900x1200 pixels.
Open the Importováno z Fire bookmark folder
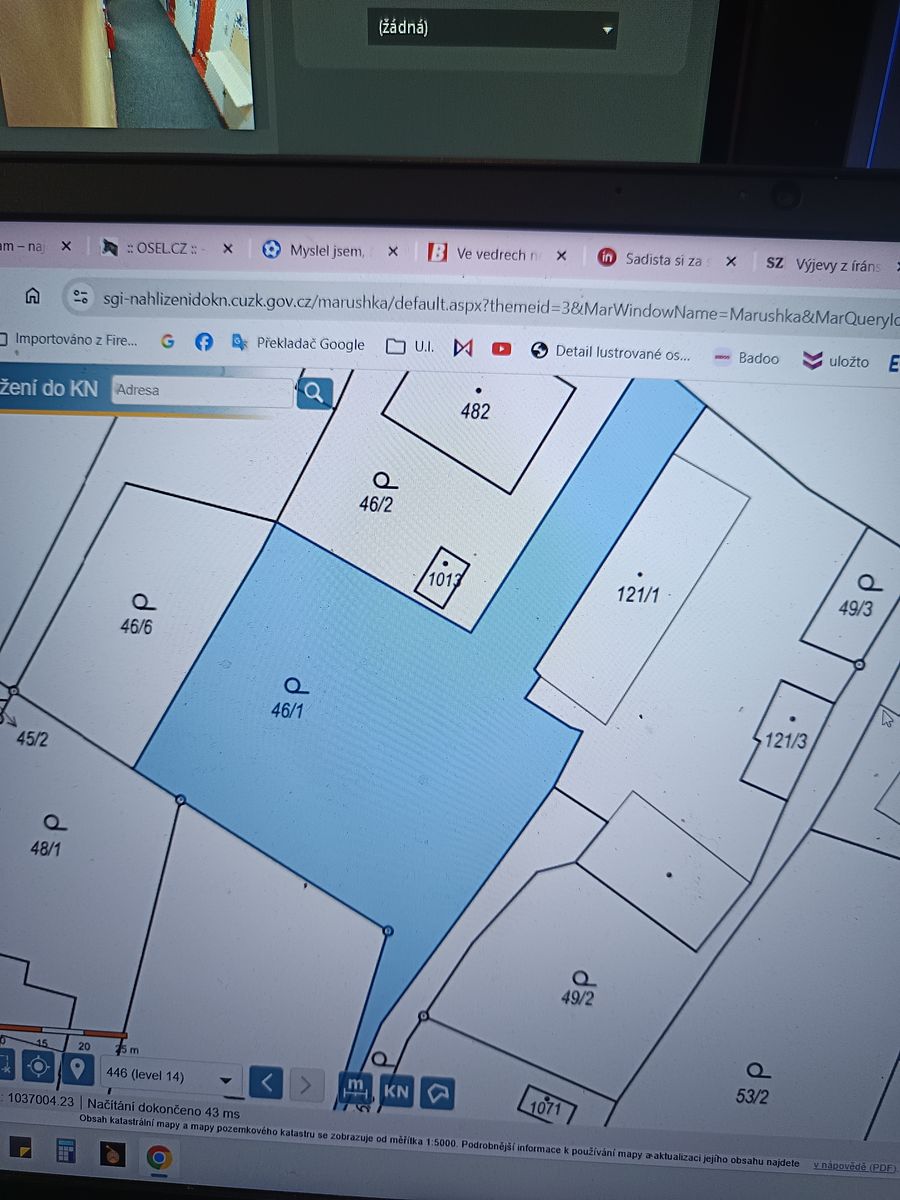pyautogui.click(x=68, y=340)
